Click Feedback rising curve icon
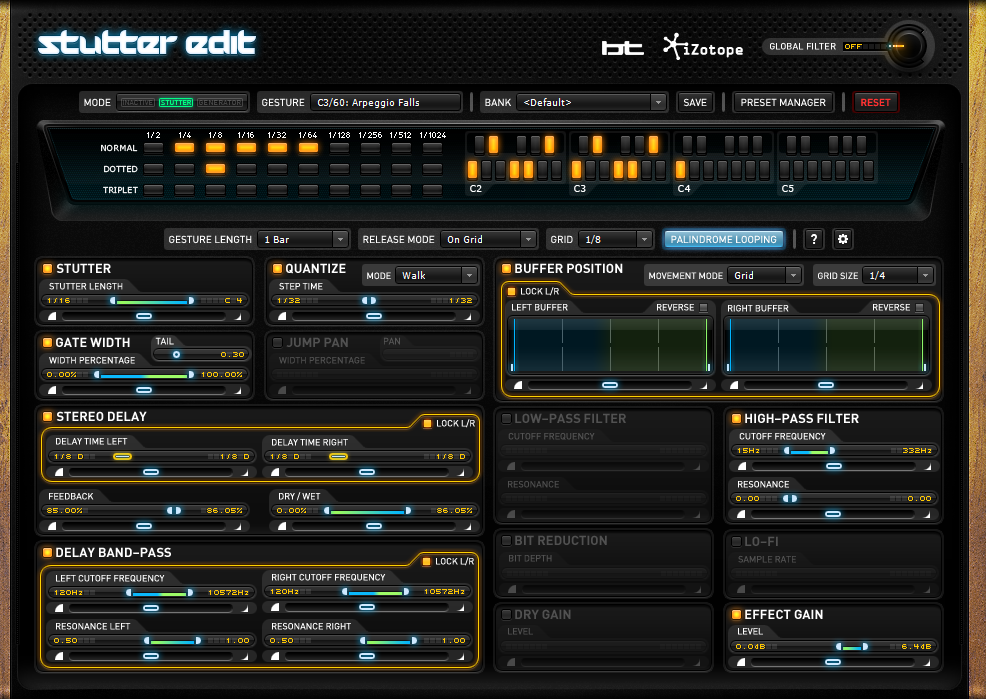This screenshot has height=699, width=986. point(53,526)
